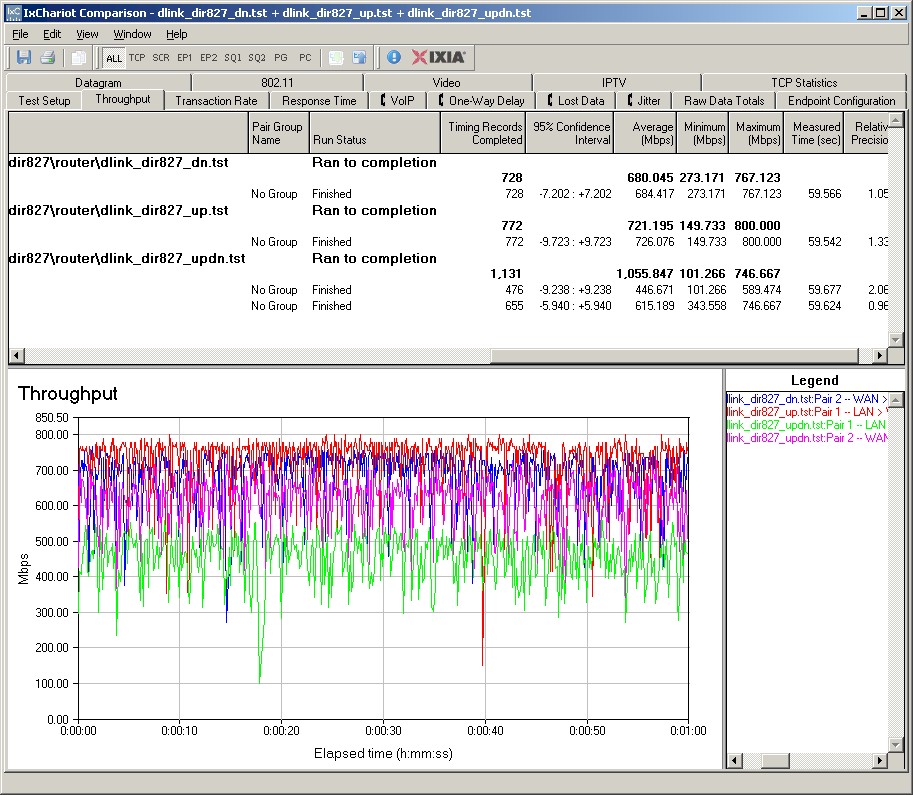This screenshot has height=795, width=913.
Task: Select the PG toolbar filter
Action: (281, 58)
